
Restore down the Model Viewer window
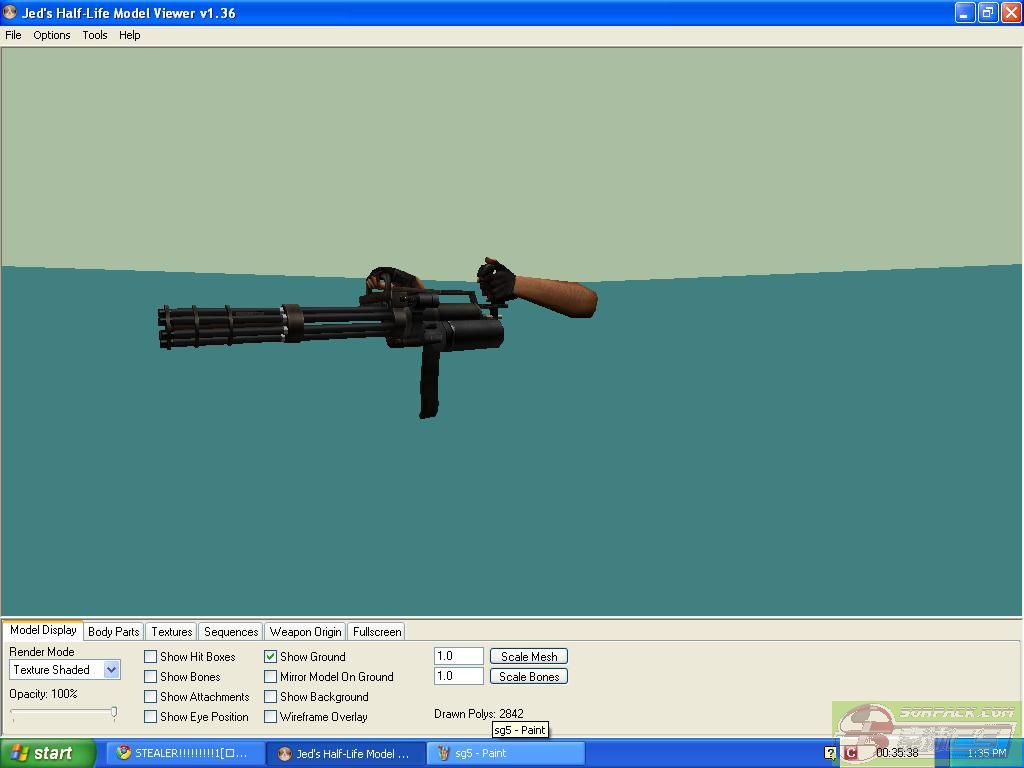pos(988,13)
